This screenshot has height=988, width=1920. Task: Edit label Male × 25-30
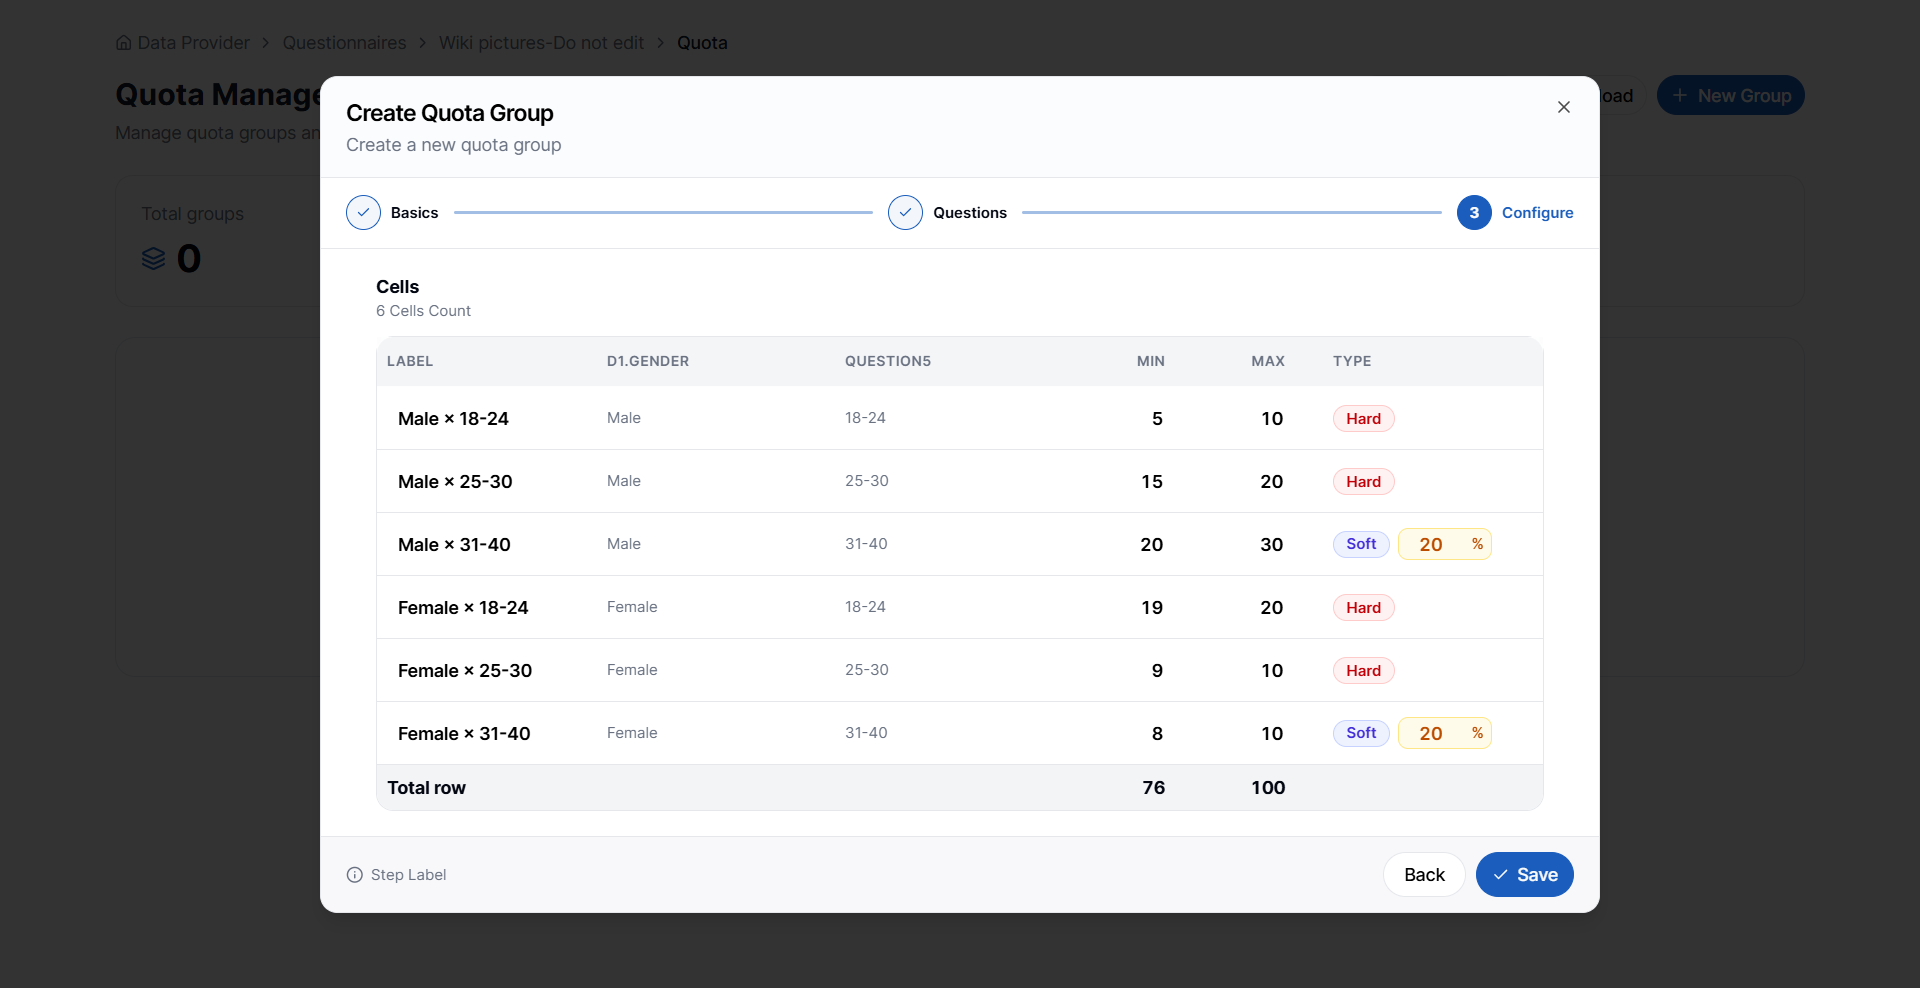(x=455, y=482)
